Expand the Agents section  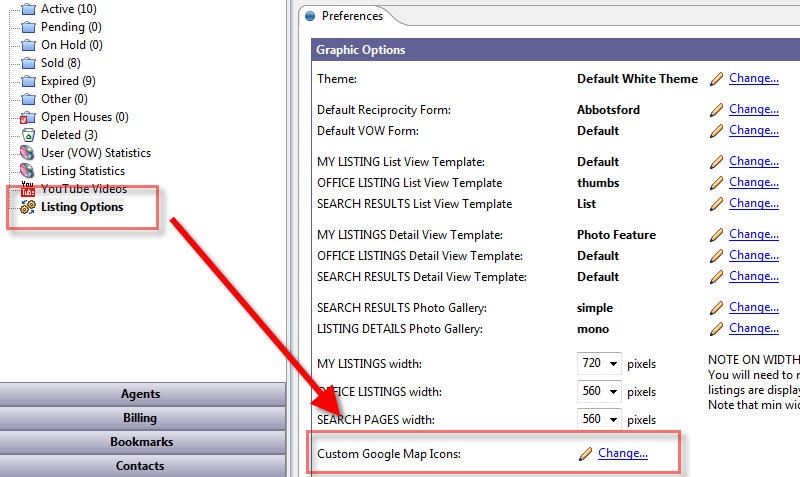click(x=140, y=394)
